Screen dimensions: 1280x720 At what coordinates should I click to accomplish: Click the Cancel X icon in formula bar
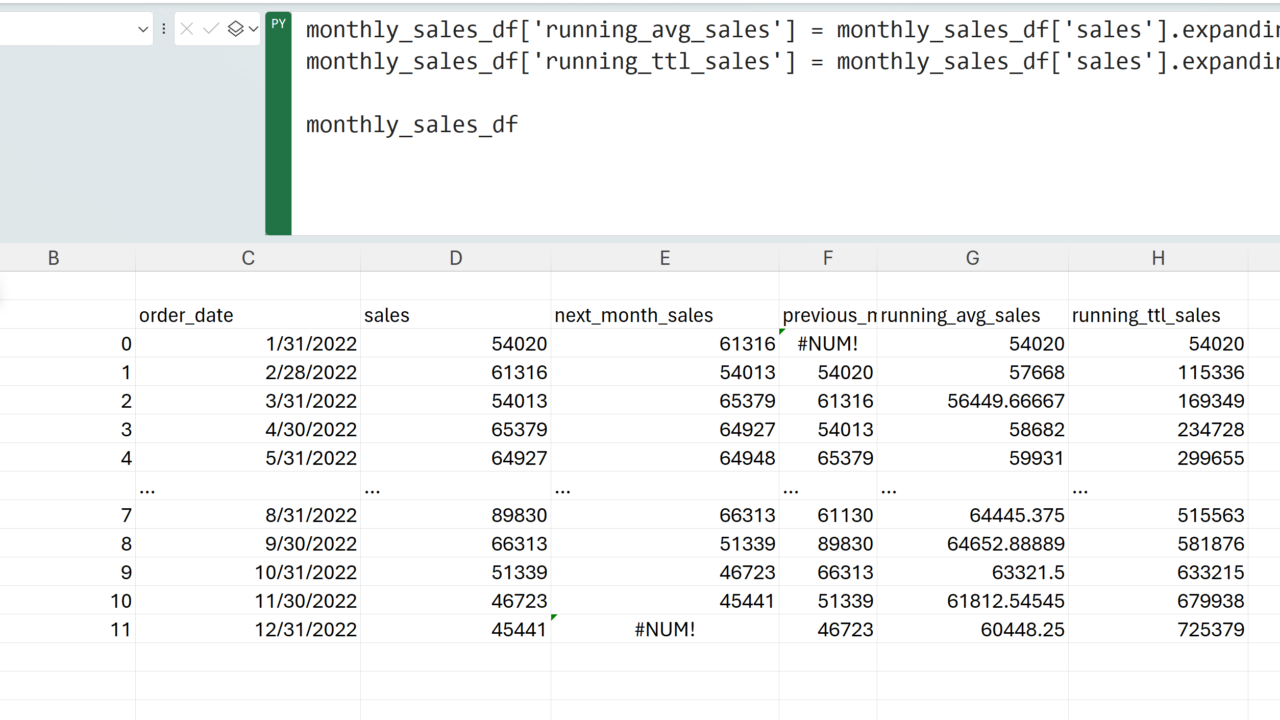coord(187,29)
